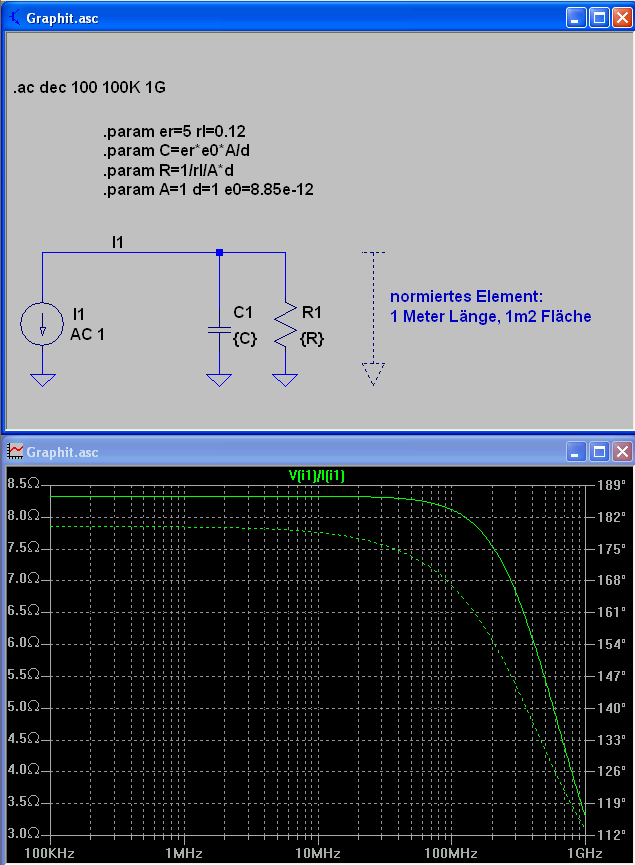Close the schematic Graphit.asc window
The image size is (635, 865).
tap(622, 18)
